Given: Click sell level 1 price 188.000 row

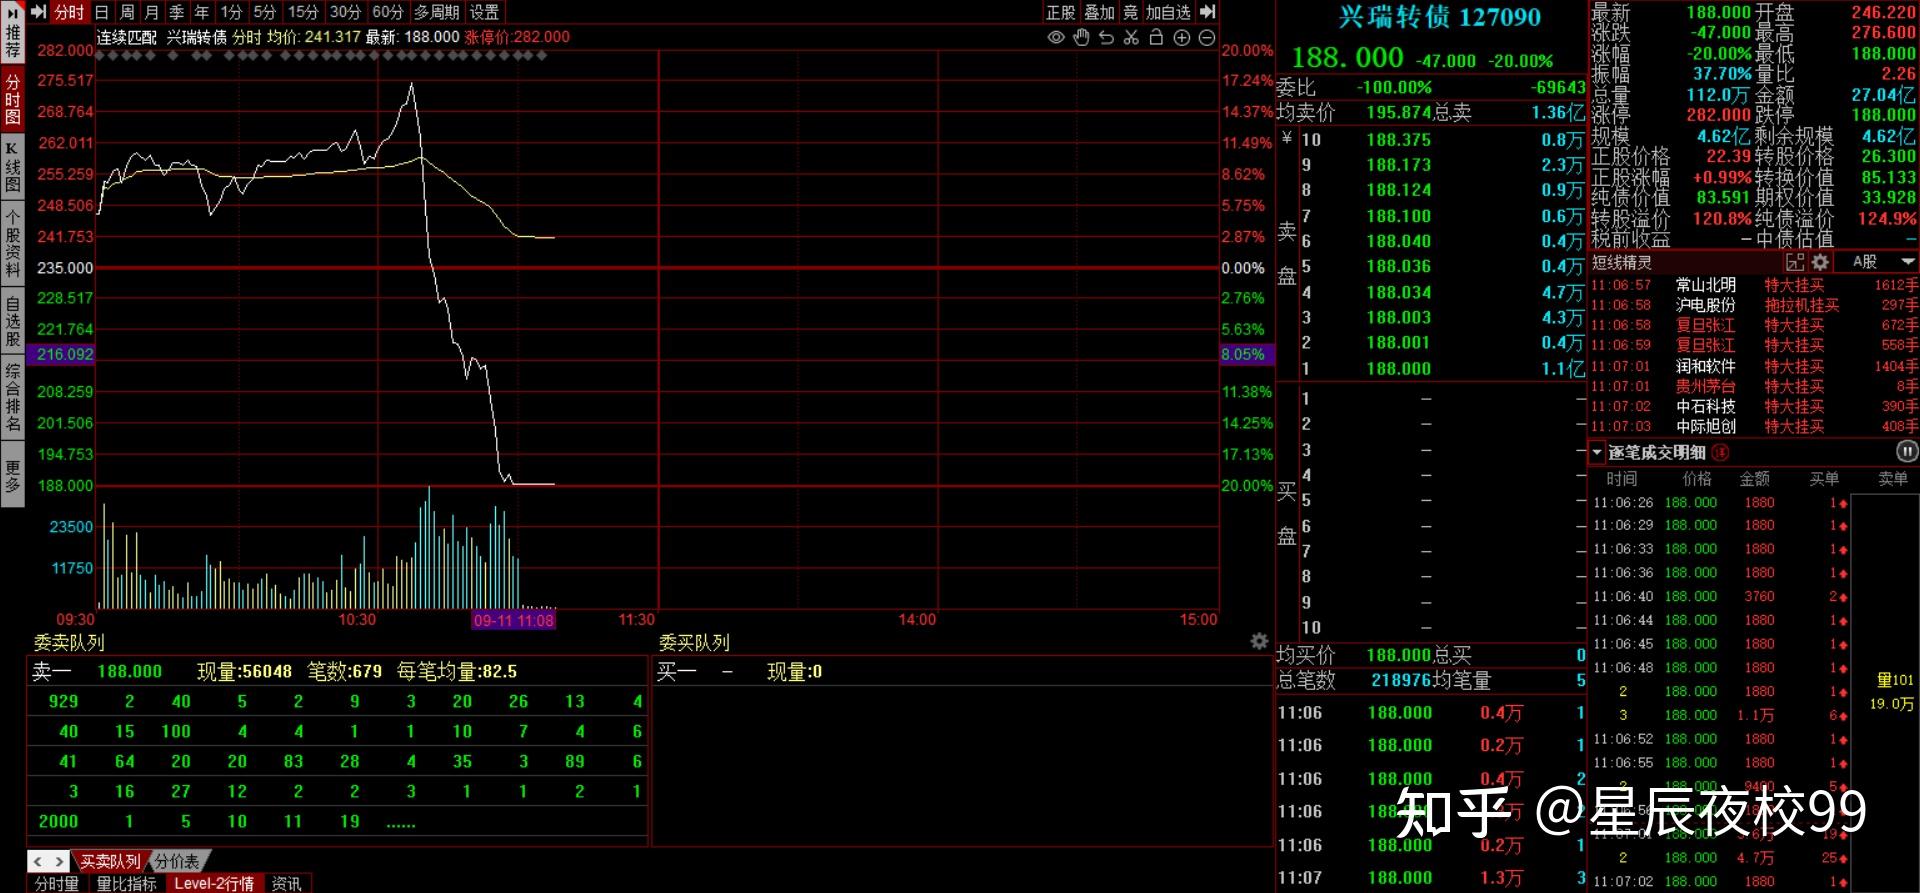Looking at the screenshot, I should (1431, 368).
